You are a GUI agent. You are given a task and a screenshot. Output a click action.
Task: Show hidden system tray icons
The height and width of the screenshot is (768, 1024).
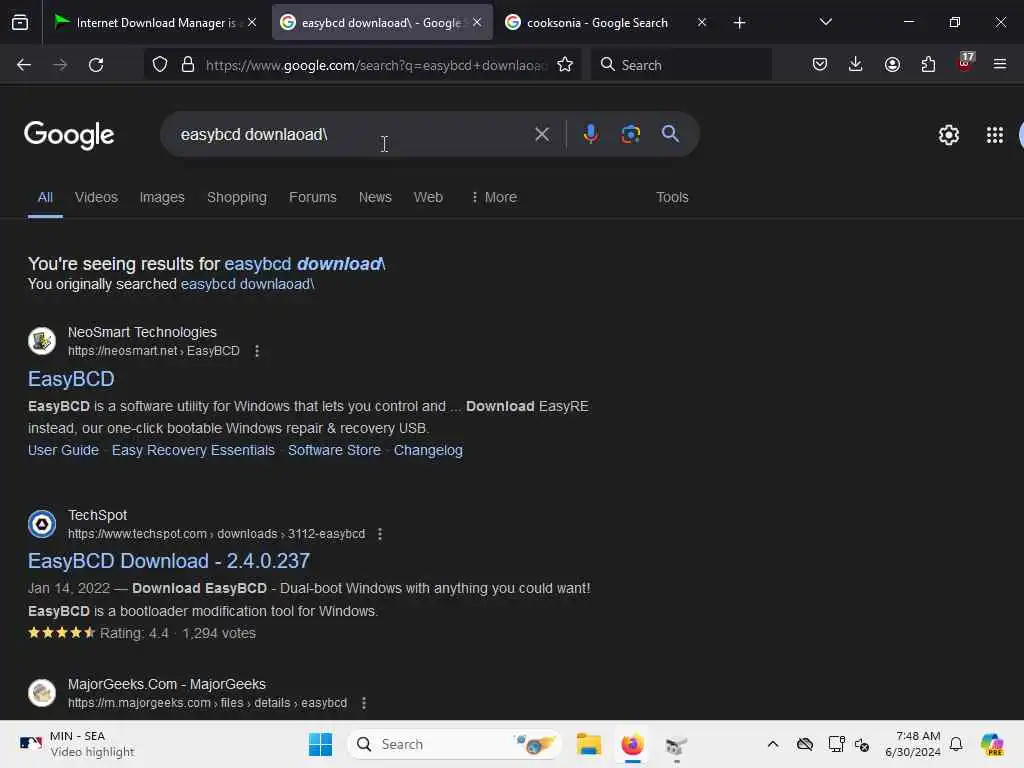(x=773, y=744)
